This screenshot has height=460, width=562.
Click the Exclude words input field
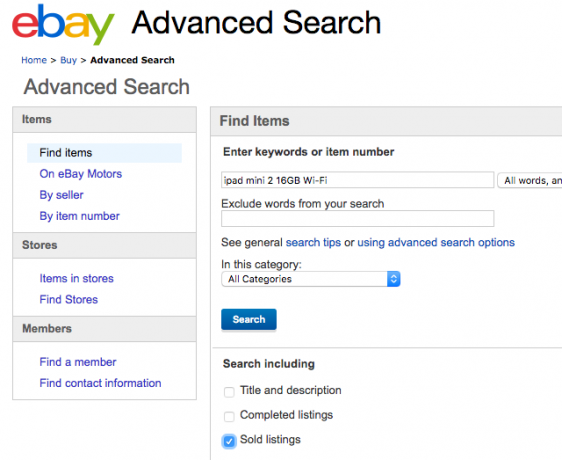pyautogui.click(x=357, y=218)
